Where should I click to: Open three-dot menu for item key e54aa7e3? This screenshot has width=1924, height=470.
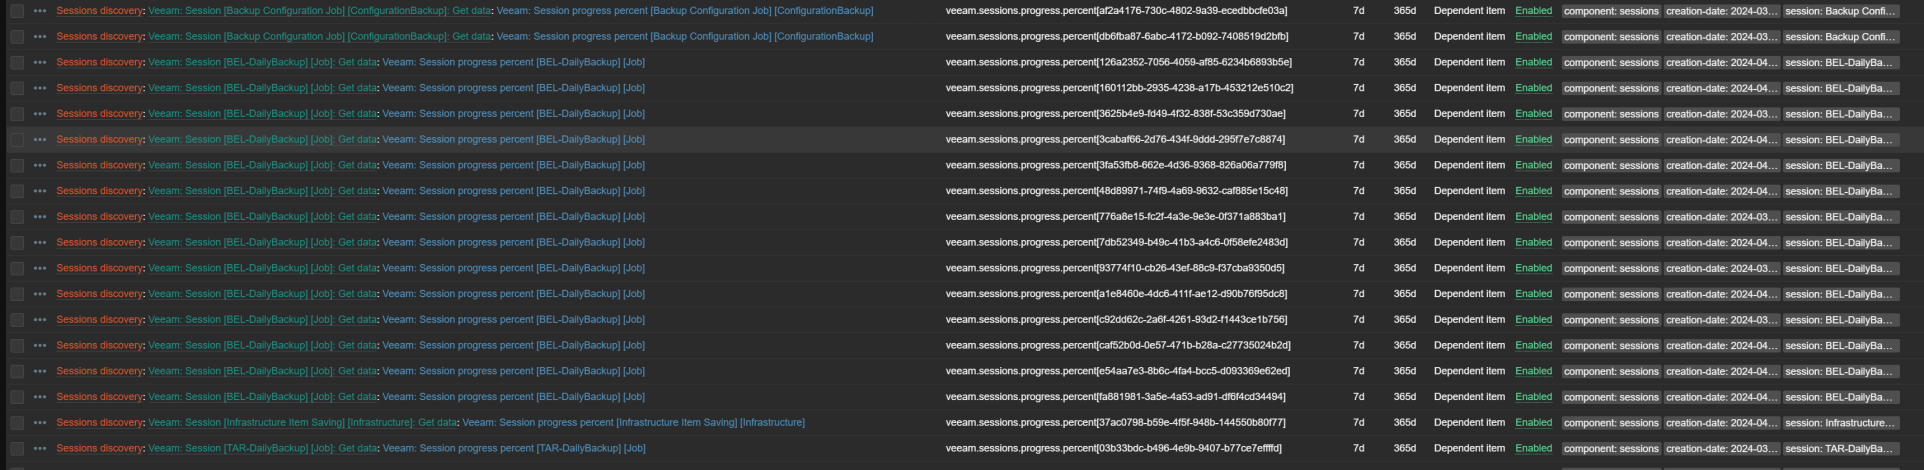40,371
